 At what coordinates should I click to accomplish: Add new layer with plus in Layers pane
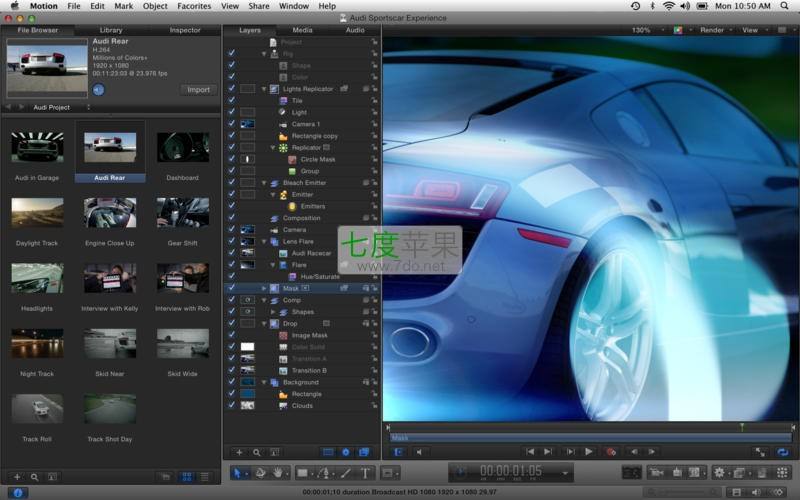tap(239, 452)
